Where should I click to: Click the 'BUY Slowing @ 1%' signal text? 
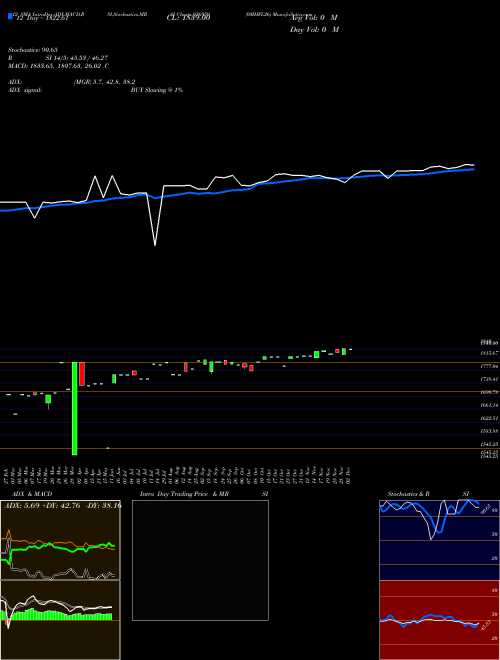[157, 90]
